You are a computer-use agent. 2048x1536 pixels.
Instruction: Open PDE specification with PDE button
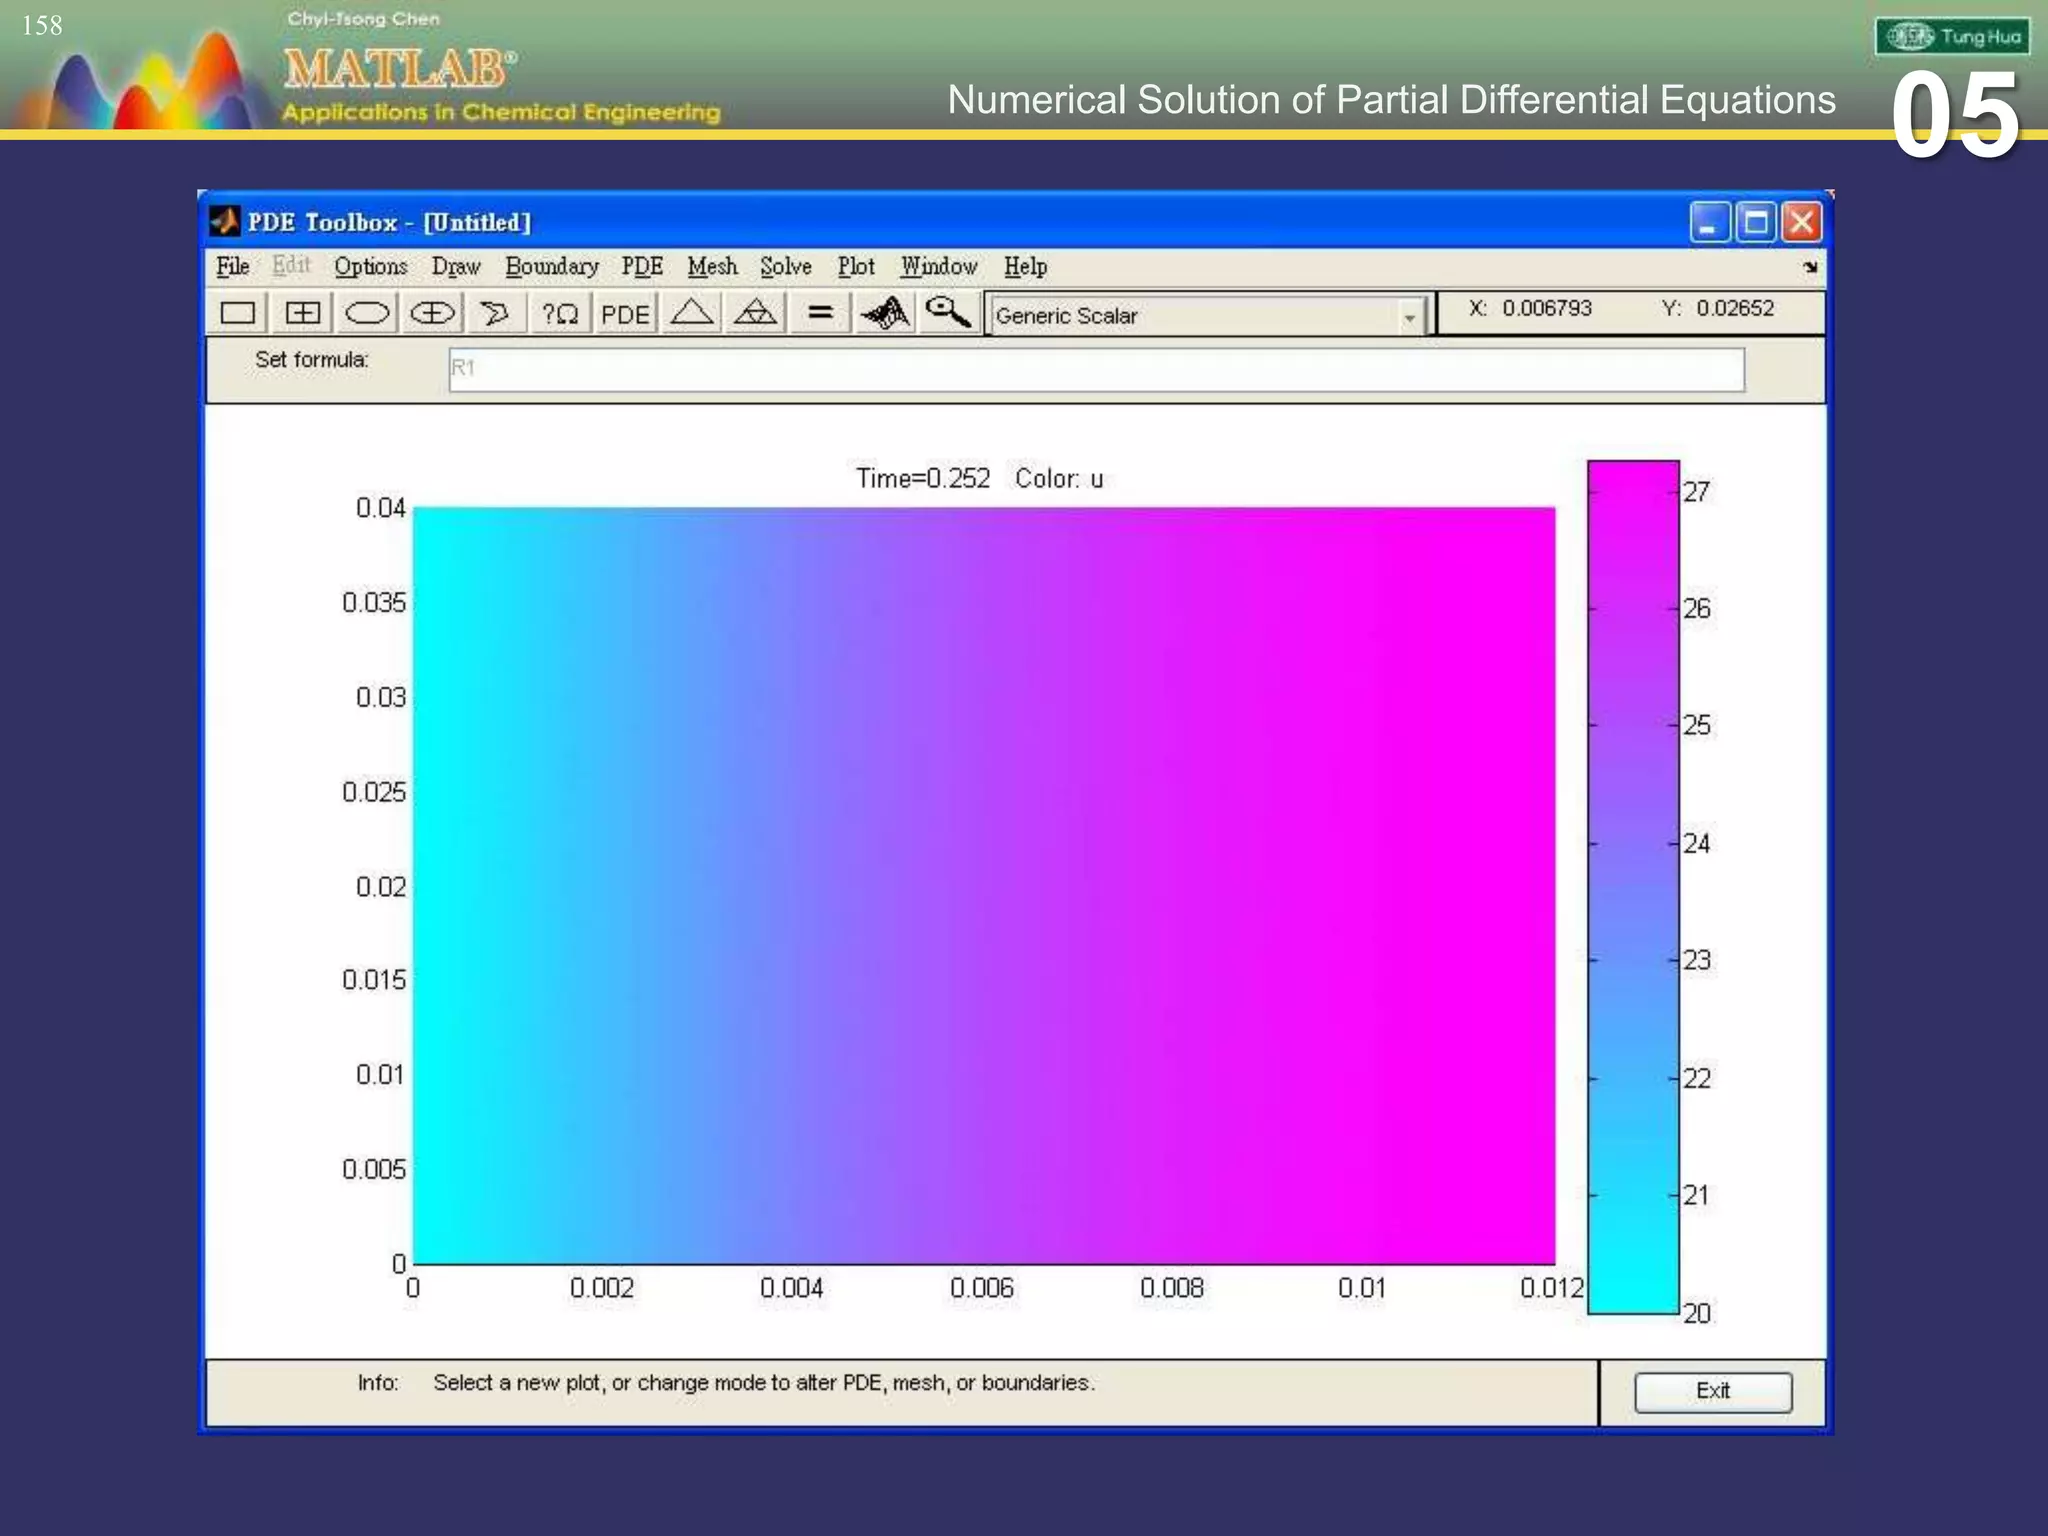point(625,314)
